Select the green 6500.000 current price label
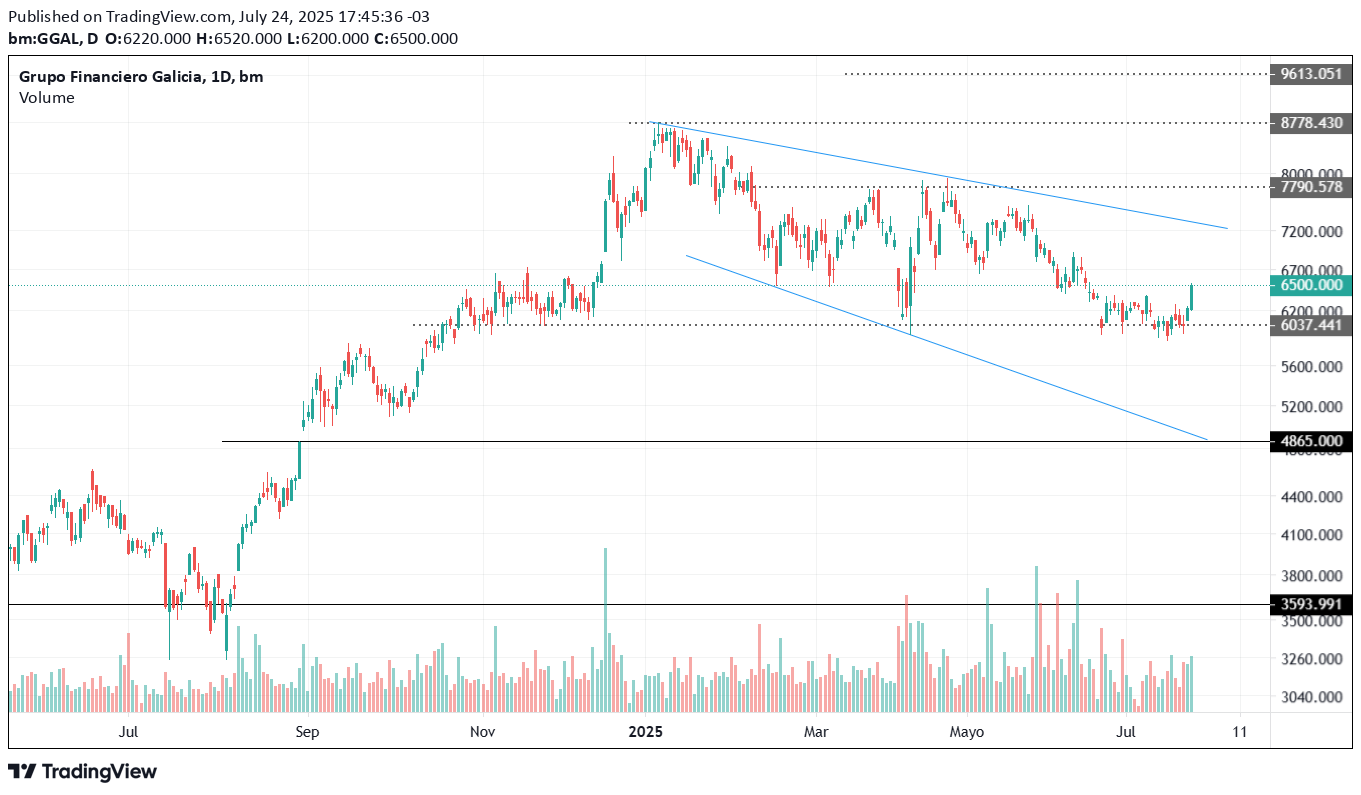Screen dimensions: 1361x795 [x=1311, y=285]
